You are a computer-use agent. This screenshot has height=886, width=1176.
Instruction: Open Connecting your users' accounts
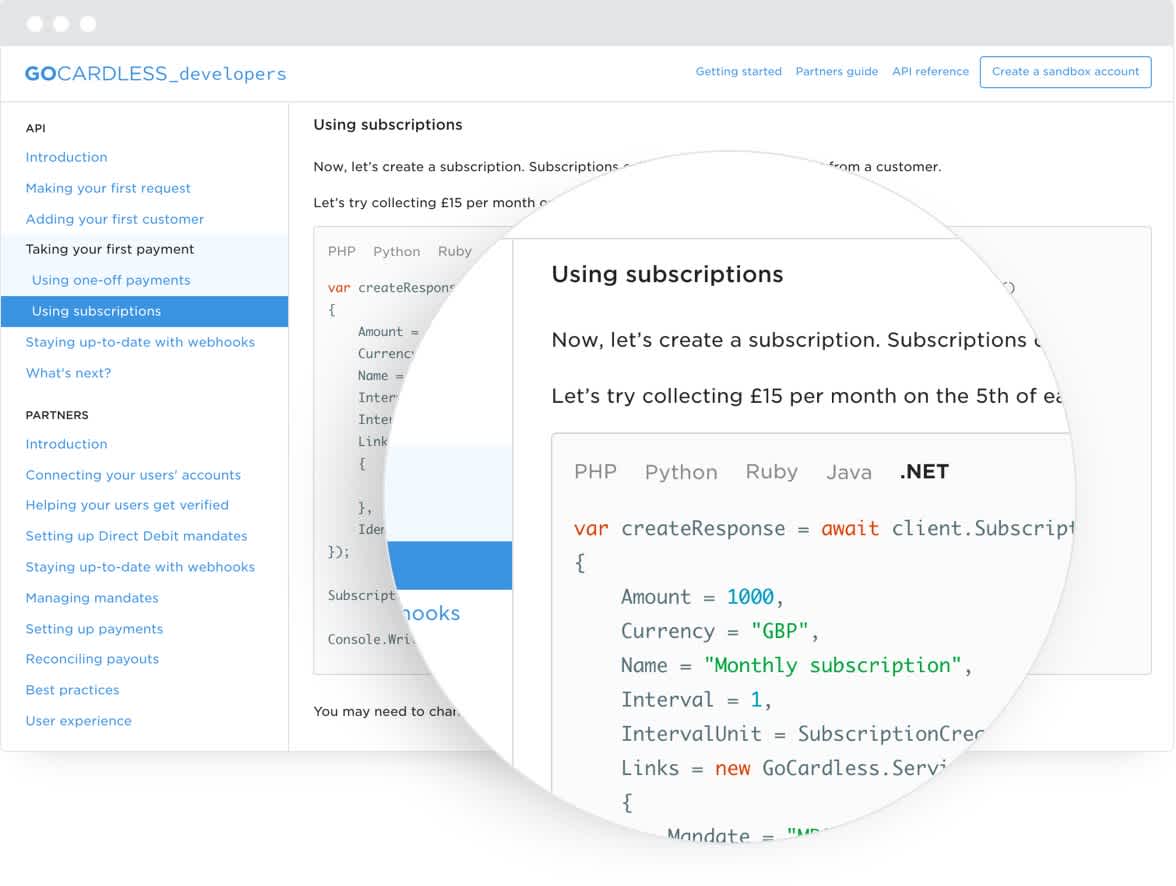(x=134, y=475)
